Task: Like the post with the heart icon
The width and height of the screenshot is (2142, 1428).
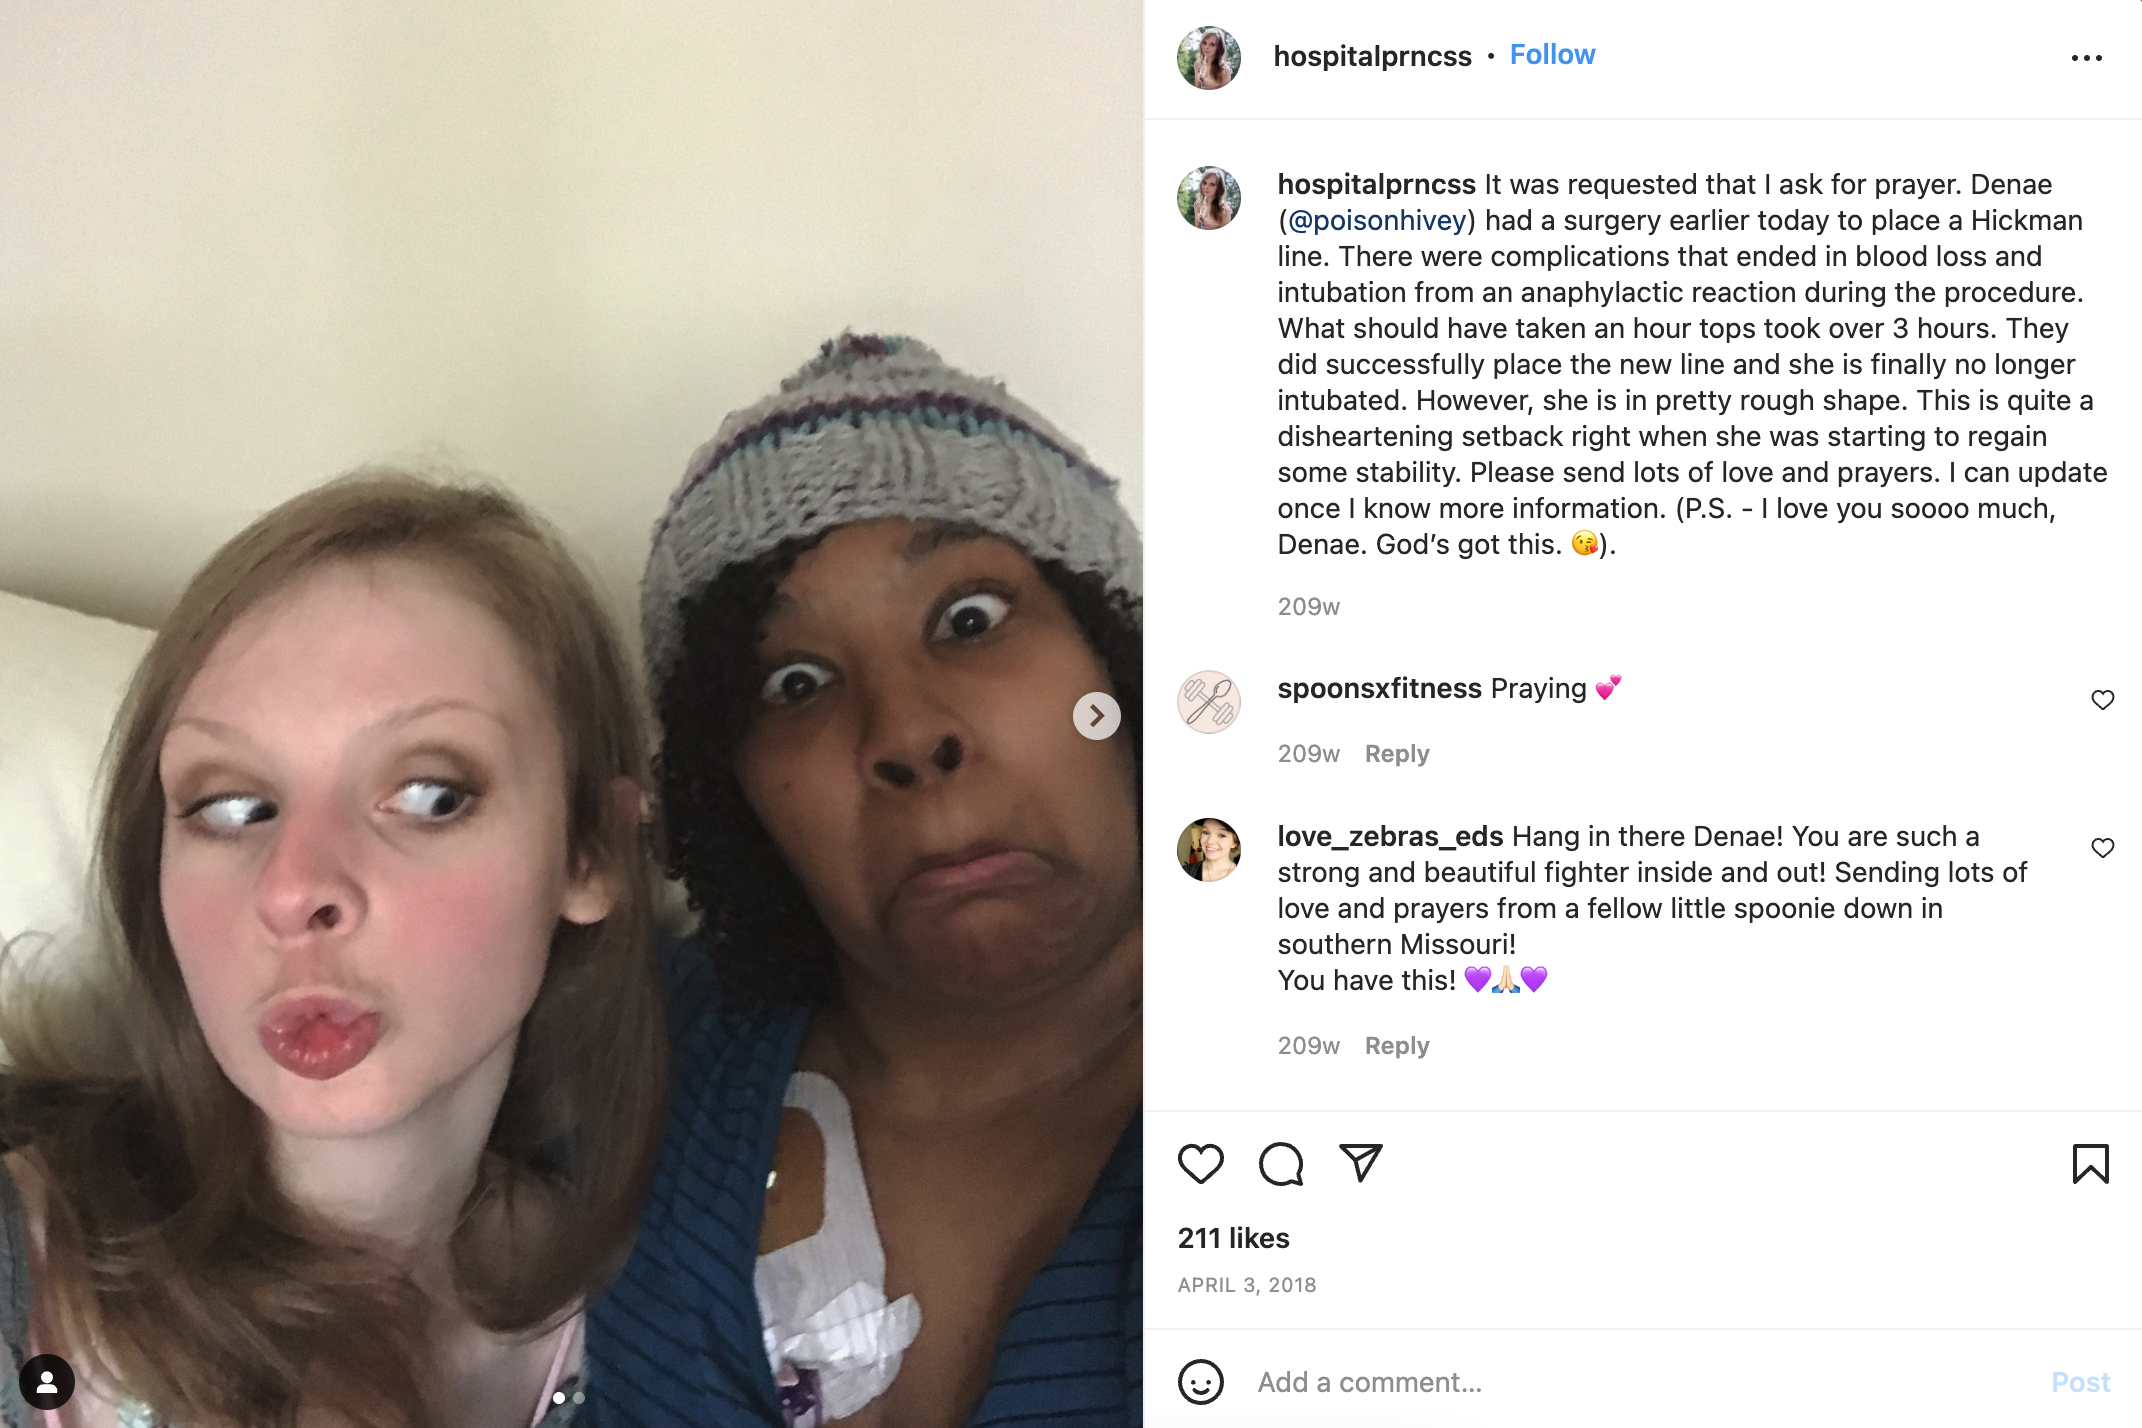Action: pos(1200,1164)
